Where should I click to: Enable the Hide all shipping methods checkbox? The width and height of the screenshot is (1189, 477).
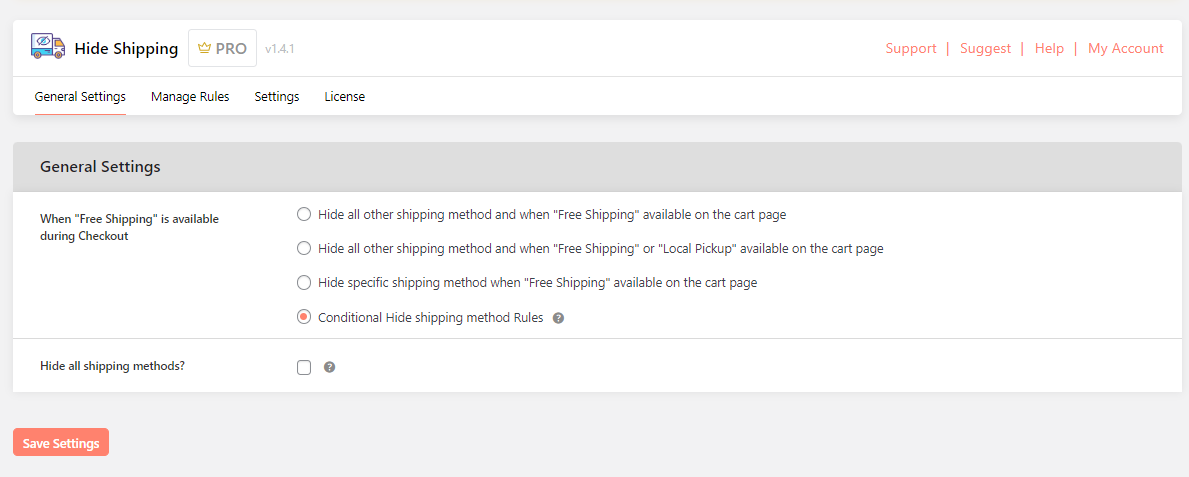(x=304, y=367)
